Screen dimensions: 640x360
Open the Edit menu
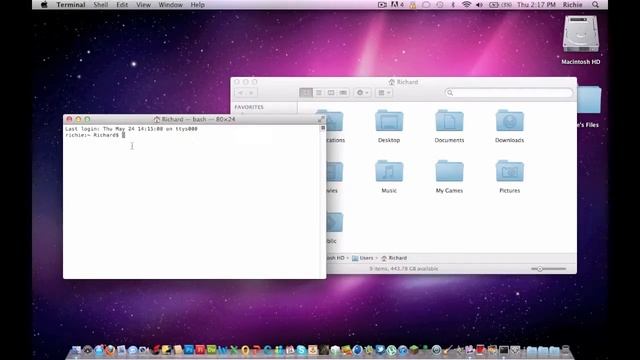[x=122, y=4]
